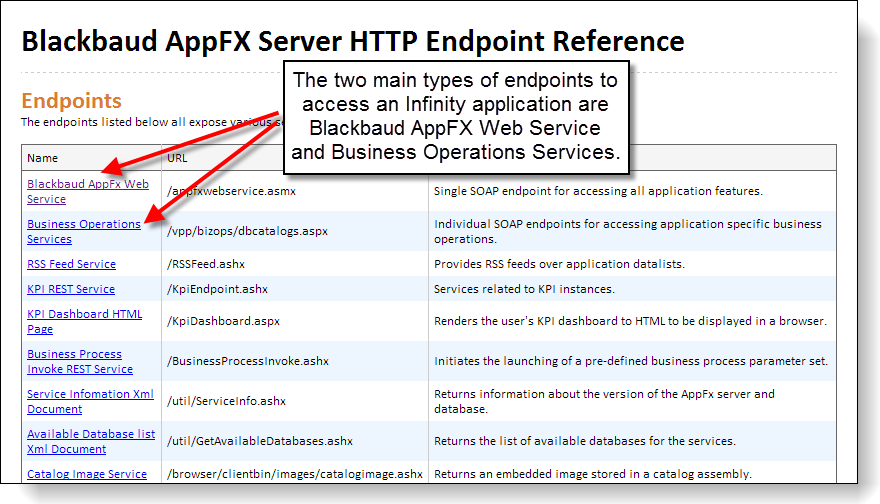880x504 pixels.
Task: Click the /vpp/bizops/dbcatalogs.aspx URL text
Action: (247, 232)
